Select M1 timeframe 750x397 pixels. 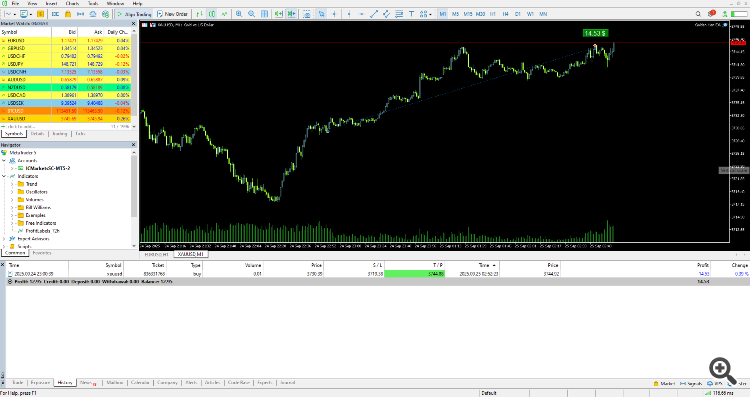tap(442, 14)
